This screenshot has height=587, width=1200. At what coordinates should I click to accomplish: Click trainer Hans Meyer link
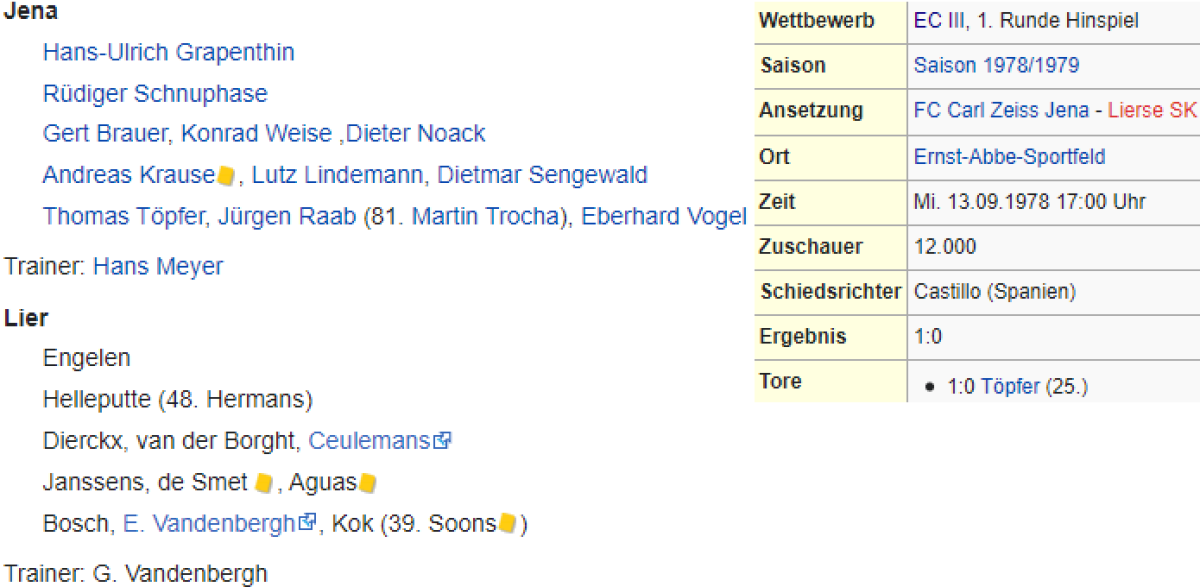(x=158, y=267)
